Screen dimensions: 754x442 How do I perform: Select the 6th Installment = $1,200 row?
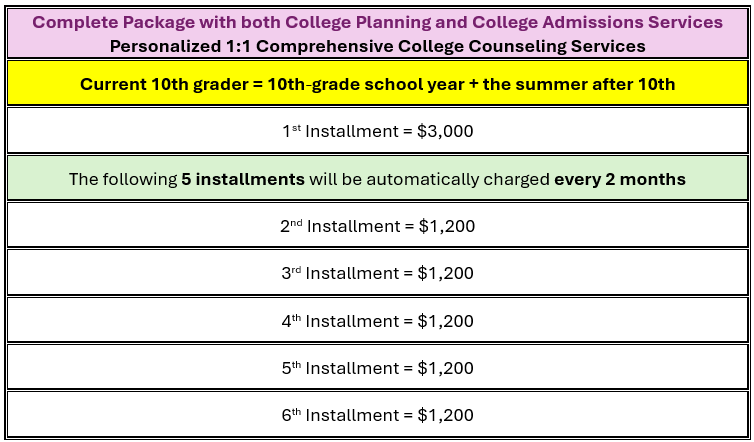[377, 414]
